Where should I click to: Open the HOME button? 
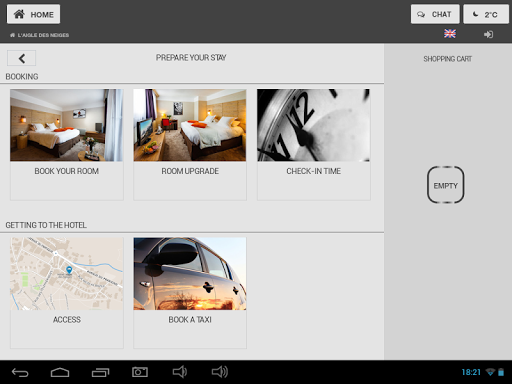[33, 14]
